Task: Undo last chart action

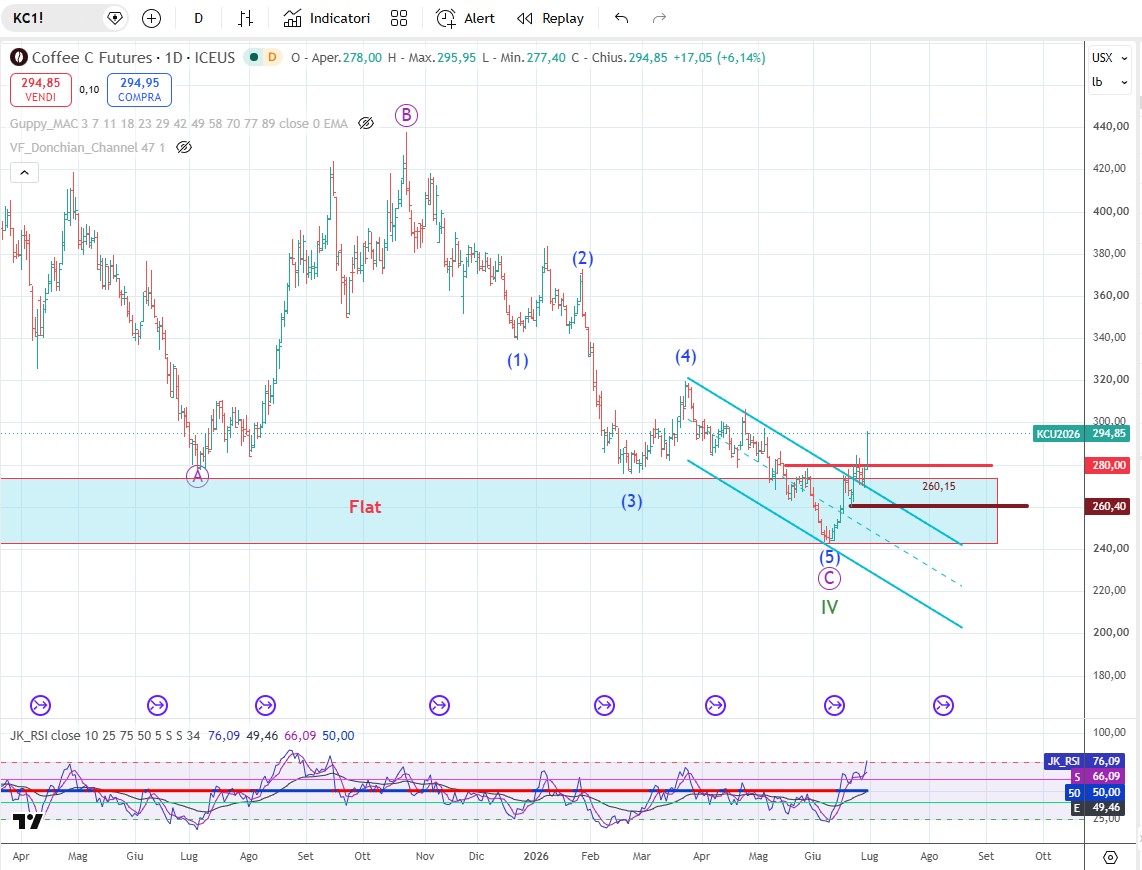Action: [x=621, y=18]
